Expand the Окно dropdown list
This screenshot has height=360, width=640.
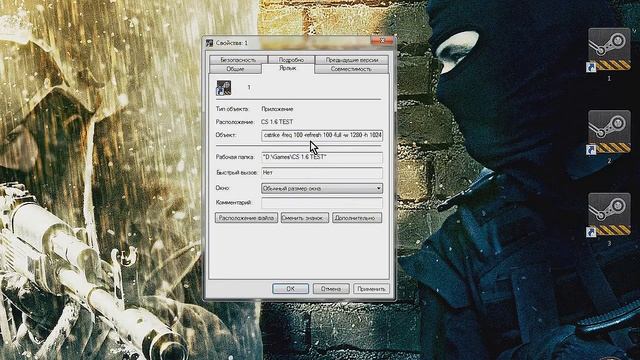pos(322,188)
